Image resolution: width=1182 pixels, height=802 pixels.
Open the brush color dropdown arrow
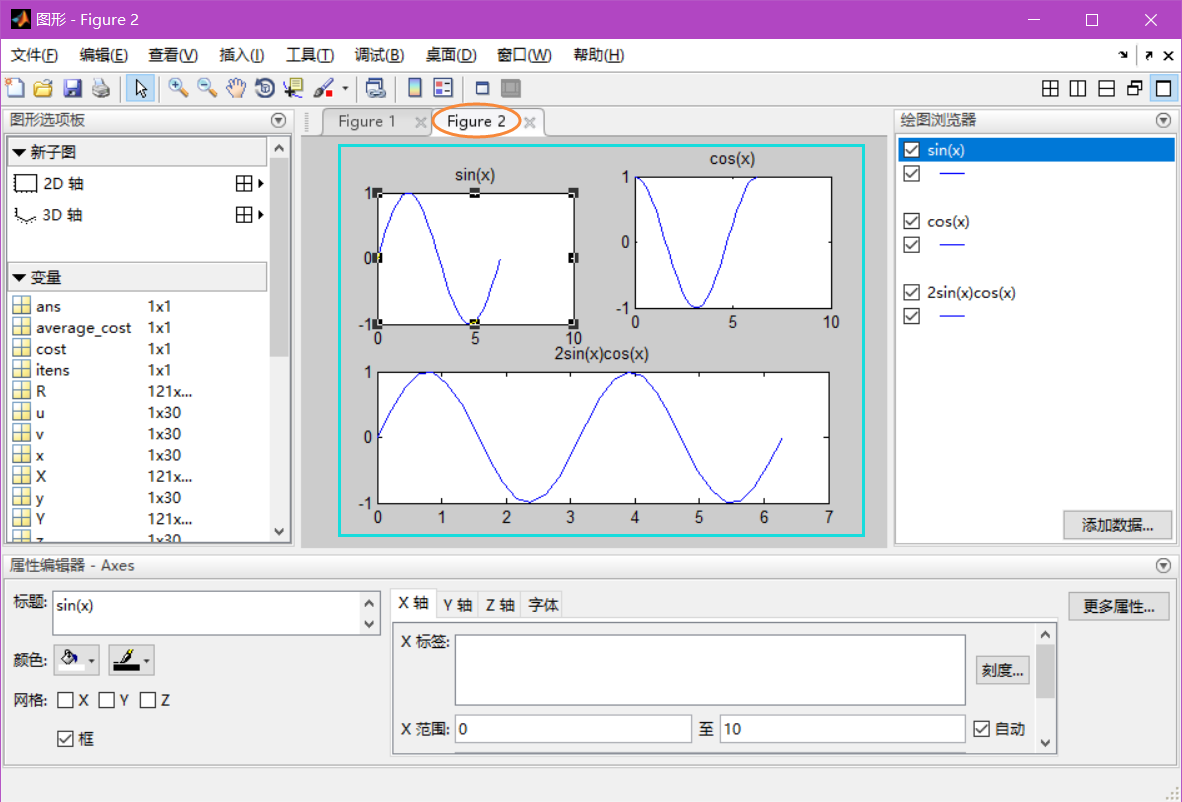pyautogui.click(x=345, y=88)
